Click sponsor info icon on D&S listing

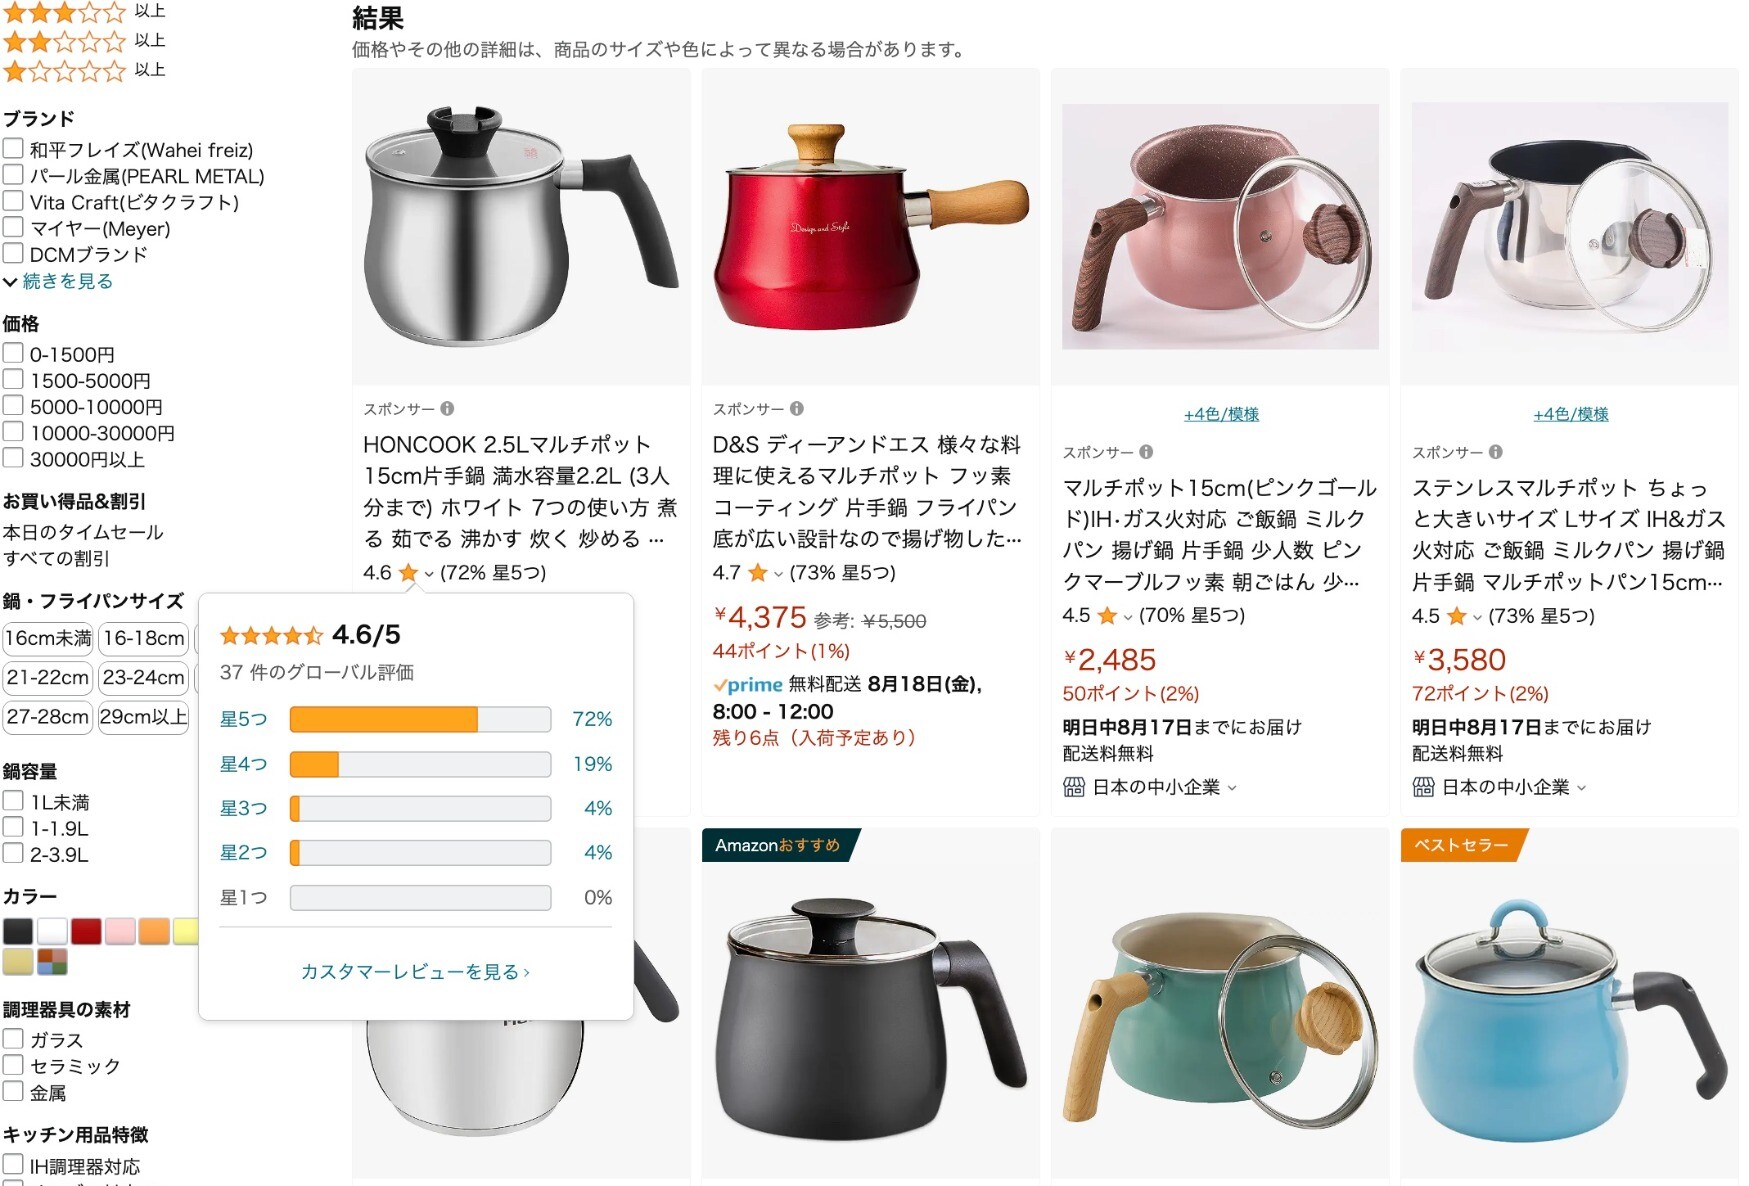[797, 408]
